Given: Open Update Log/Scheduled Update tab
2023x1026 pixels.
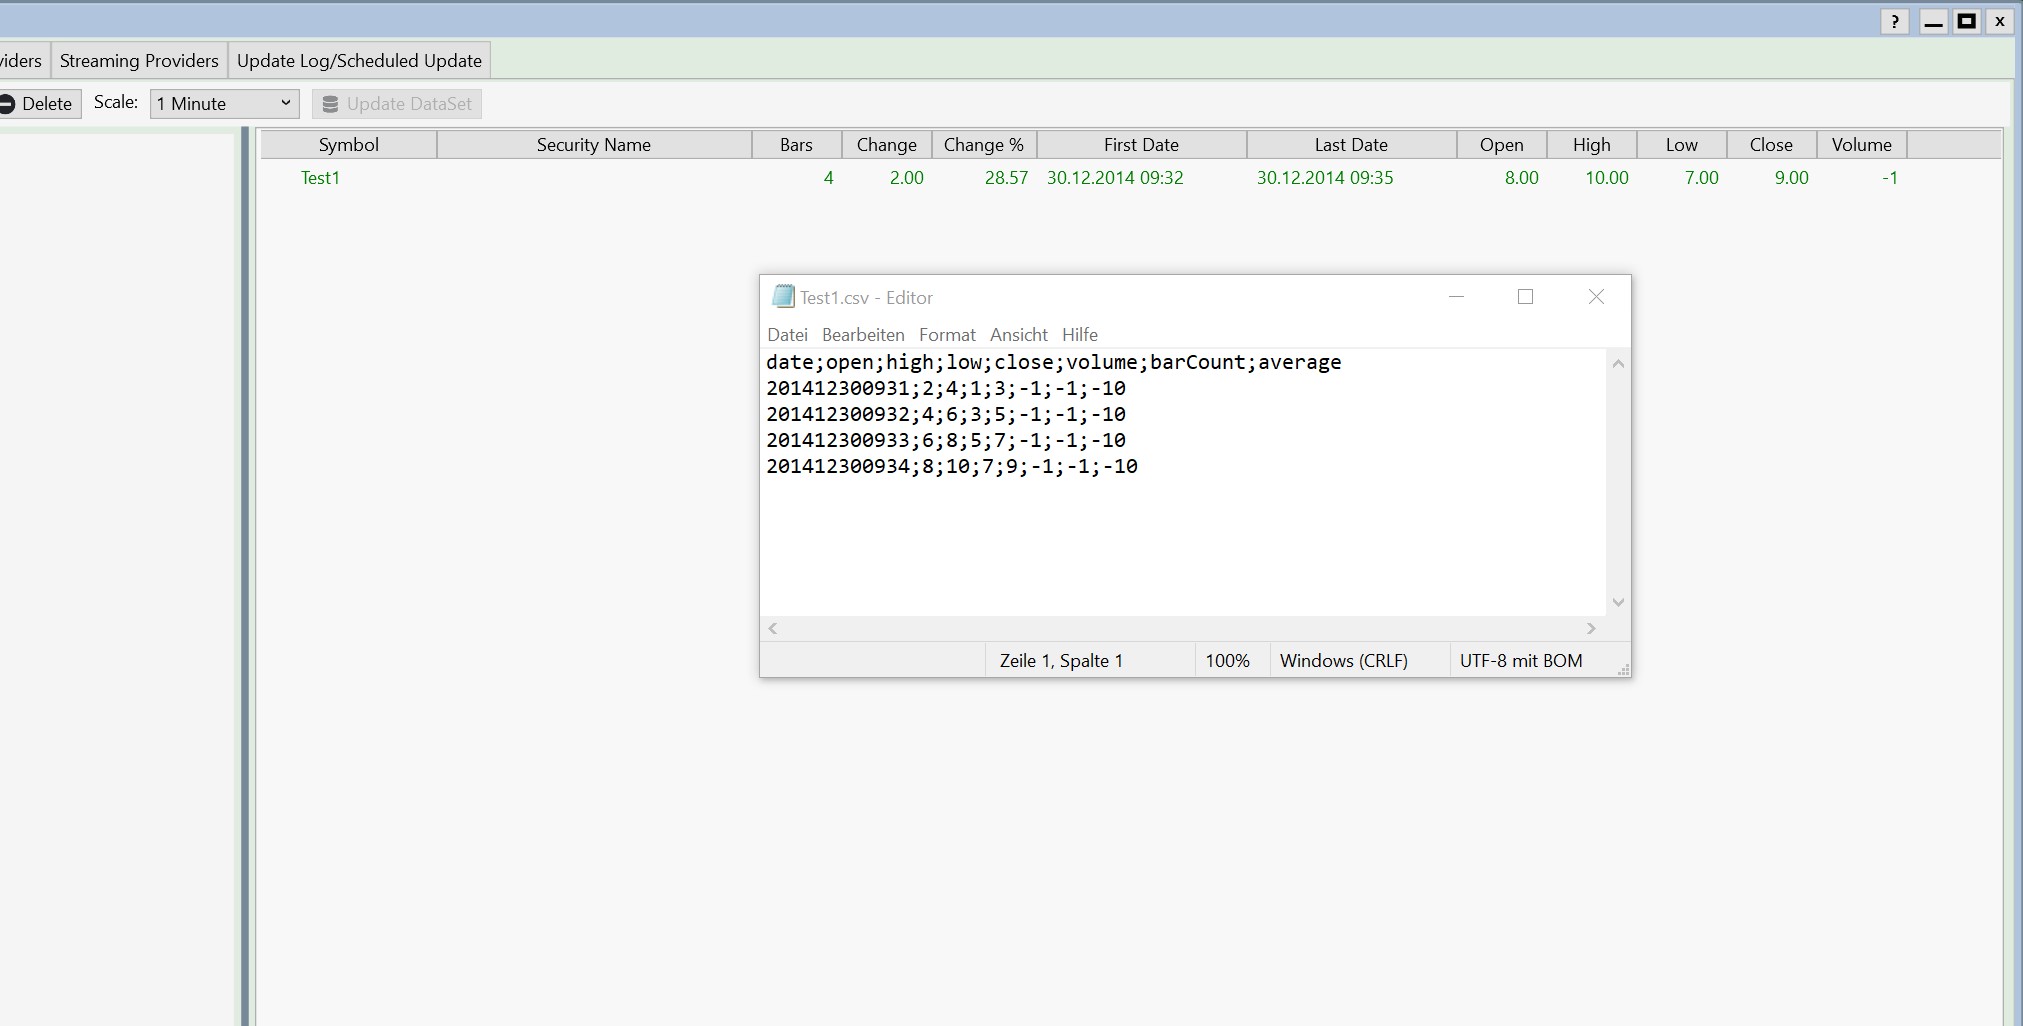Looking at the screenshot, I should [x=359, y=61].
